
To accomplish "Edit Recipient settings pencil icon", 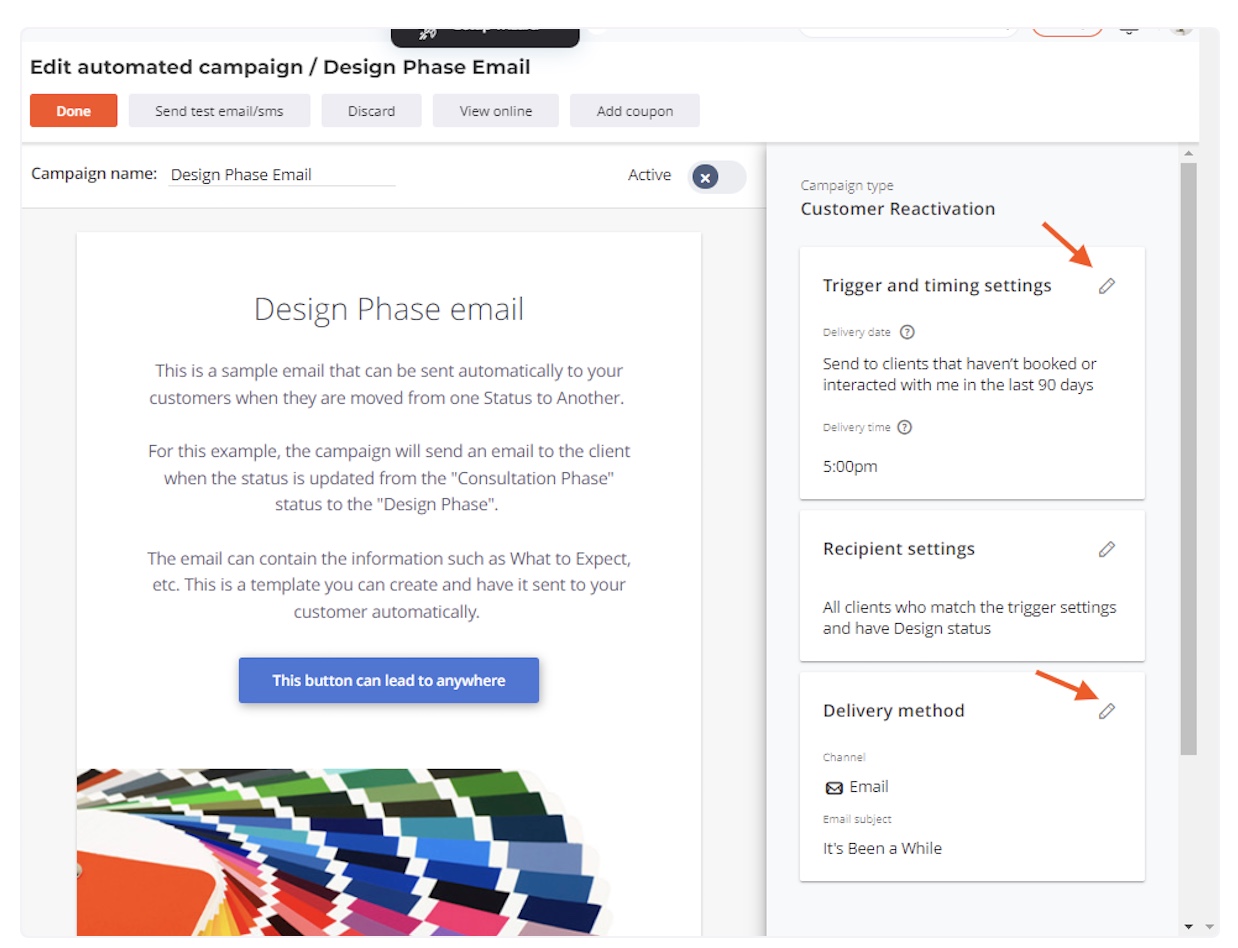I will pyautogui.click(x=1106, y=549).
